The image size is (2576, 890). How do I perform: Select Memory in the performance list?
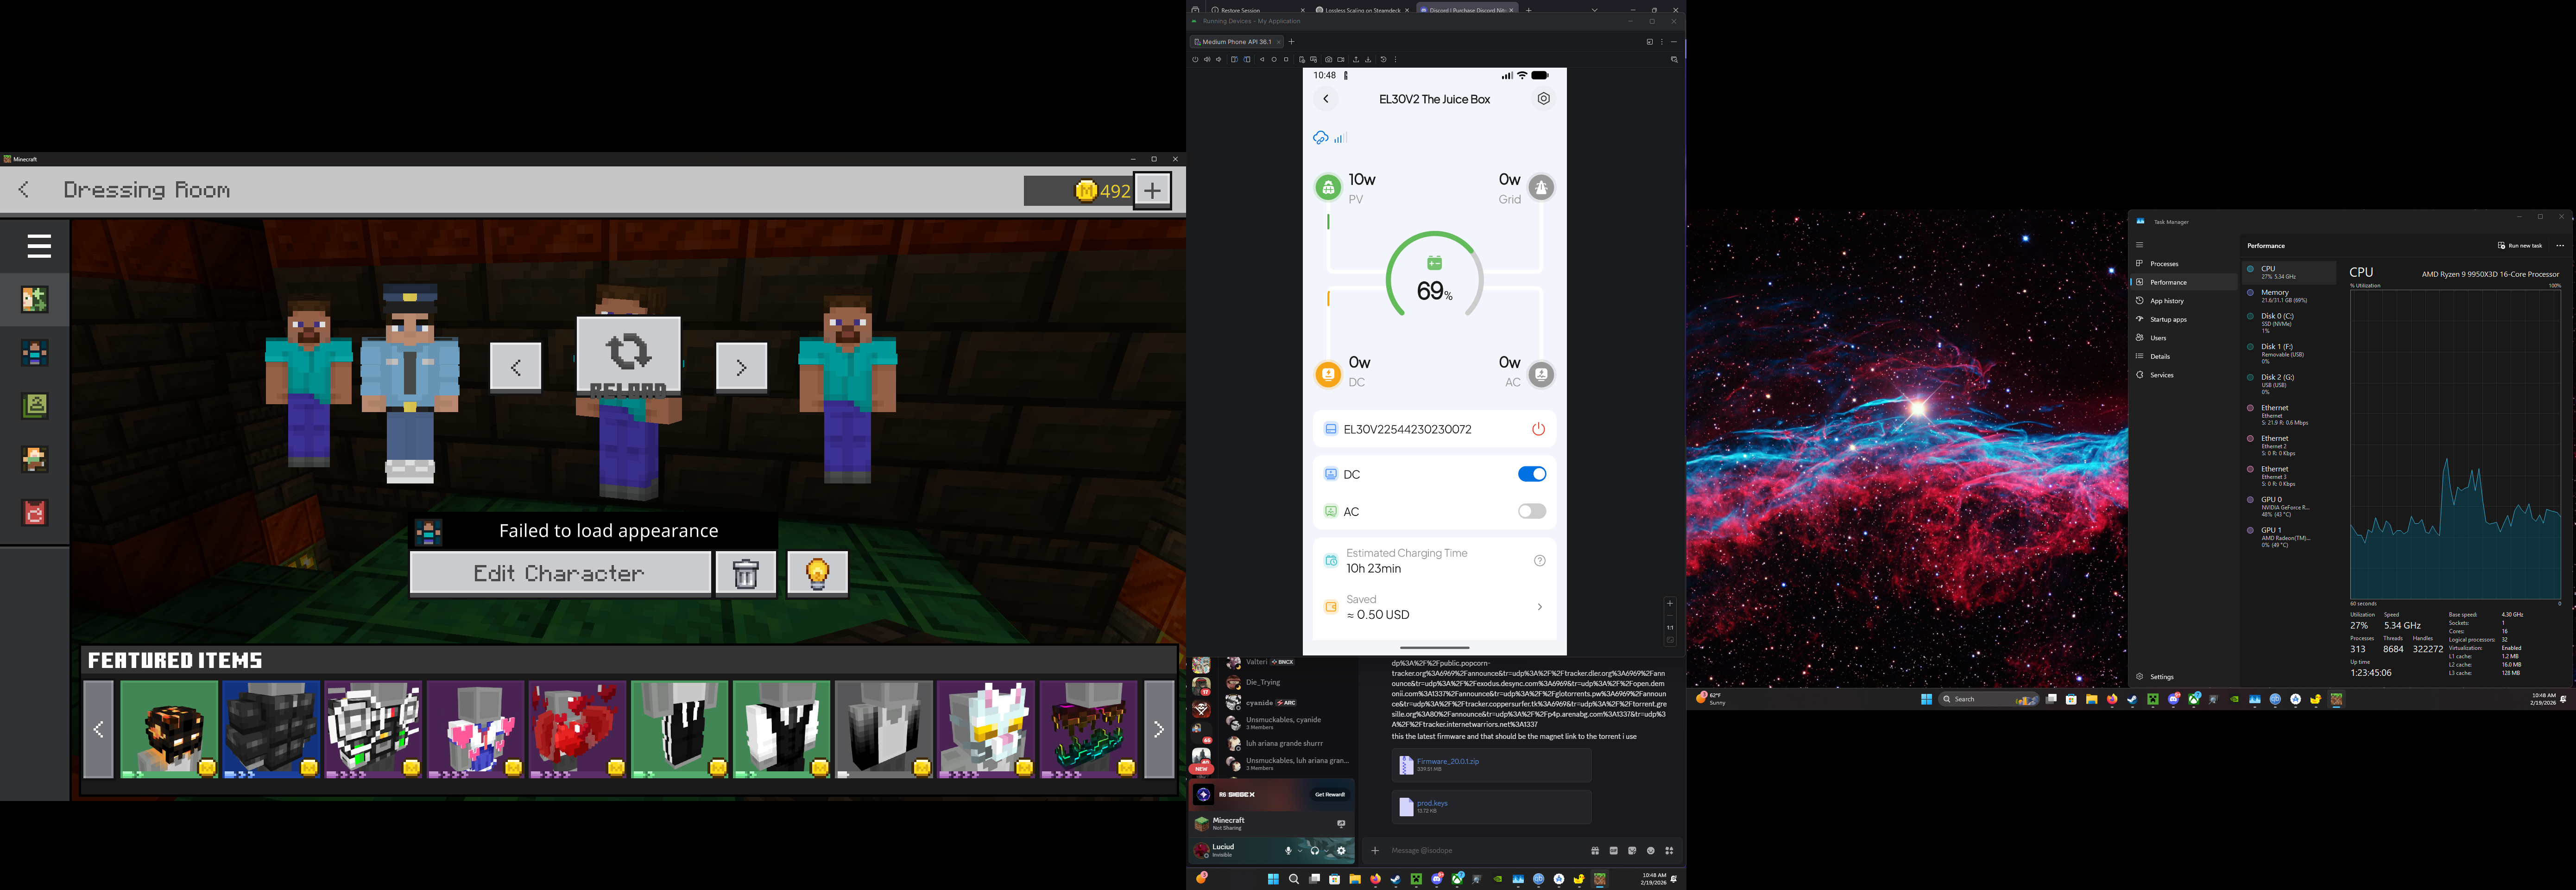tap(2275, 295)
